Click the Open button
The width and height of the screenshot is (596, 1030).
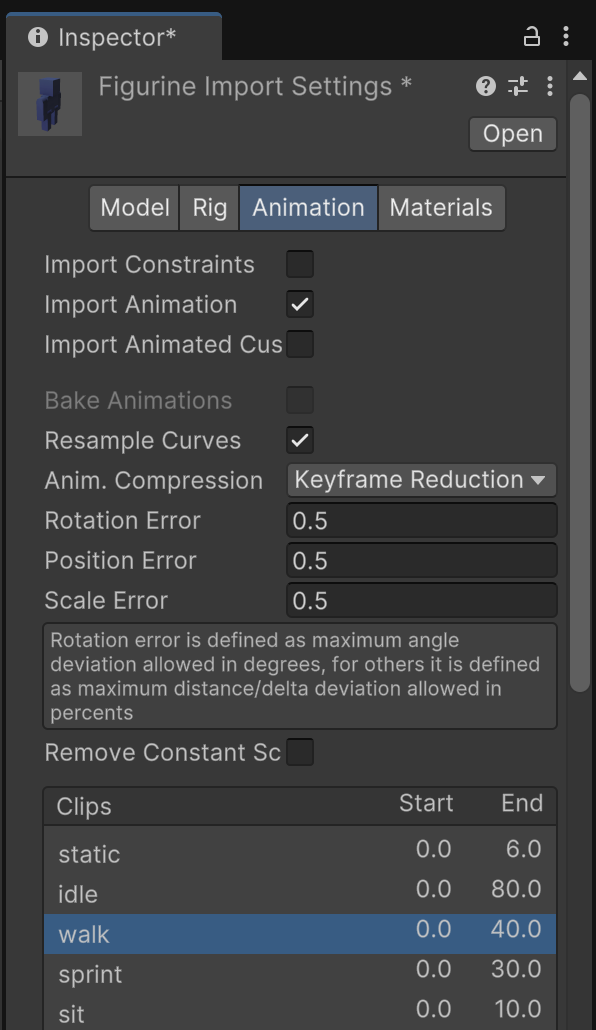(x=513, y=134)
